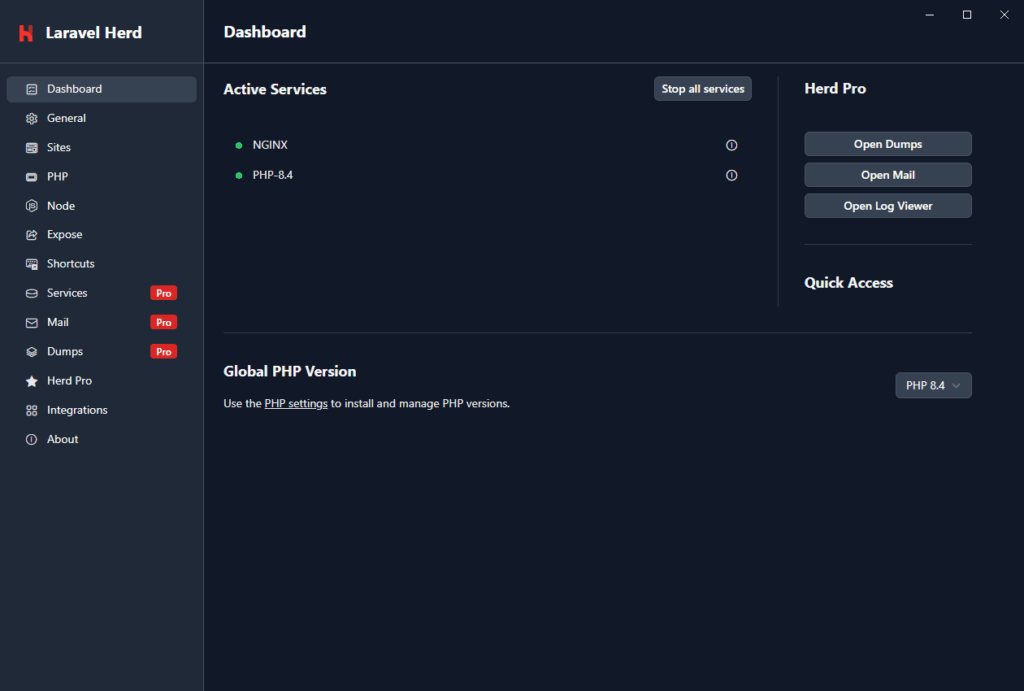Viewport: 1024px width, 691px height.
Task: Stop all services button
Action: click(703, 89)
